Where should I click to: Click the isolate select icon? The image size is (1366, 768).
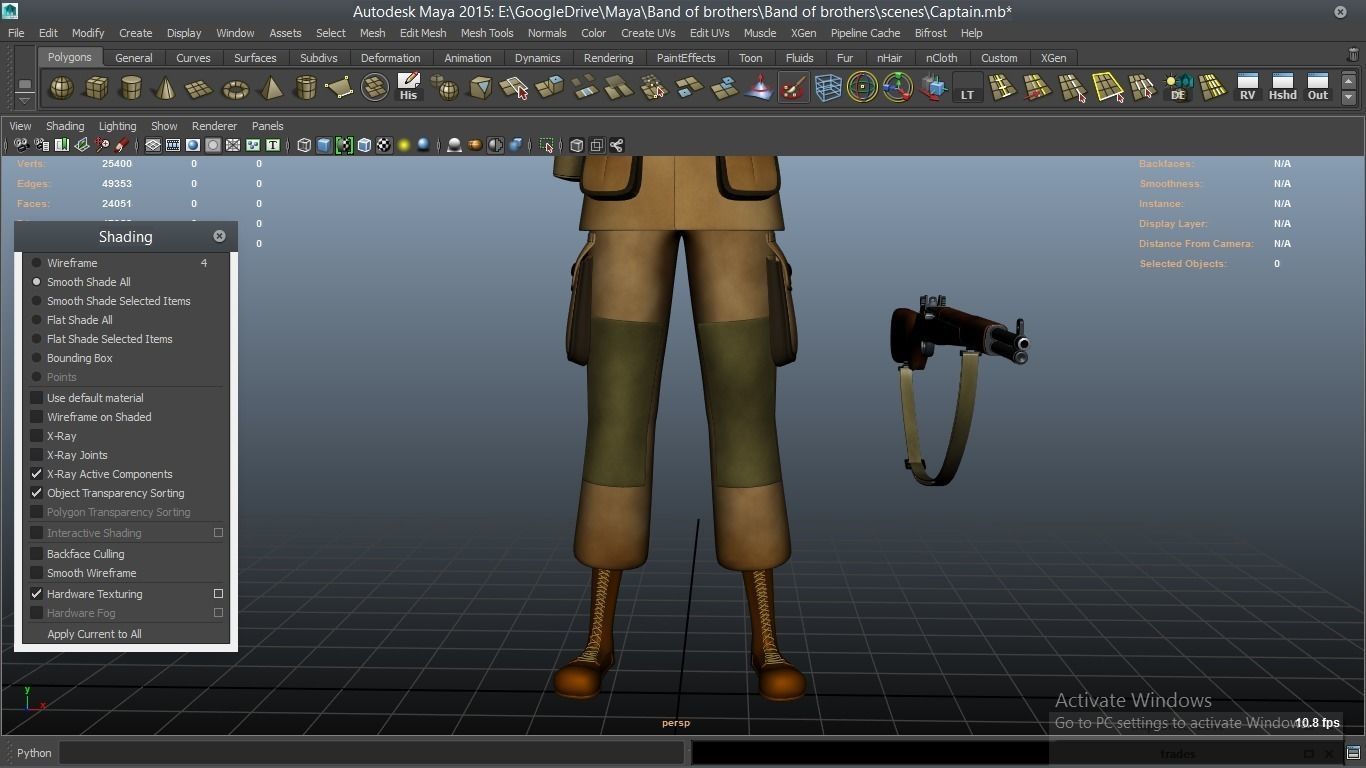[x=547, y=145]
